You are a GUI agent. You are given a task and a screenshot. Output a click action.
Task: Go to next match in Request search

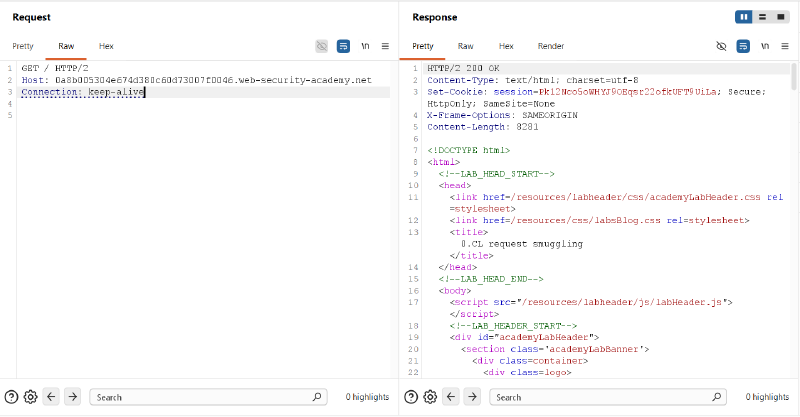[x=72, y=397]
